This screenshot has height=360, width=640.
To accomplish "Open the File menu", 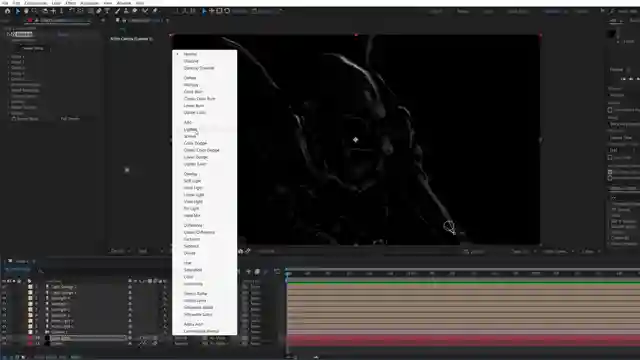I will (x=5, y=3).
